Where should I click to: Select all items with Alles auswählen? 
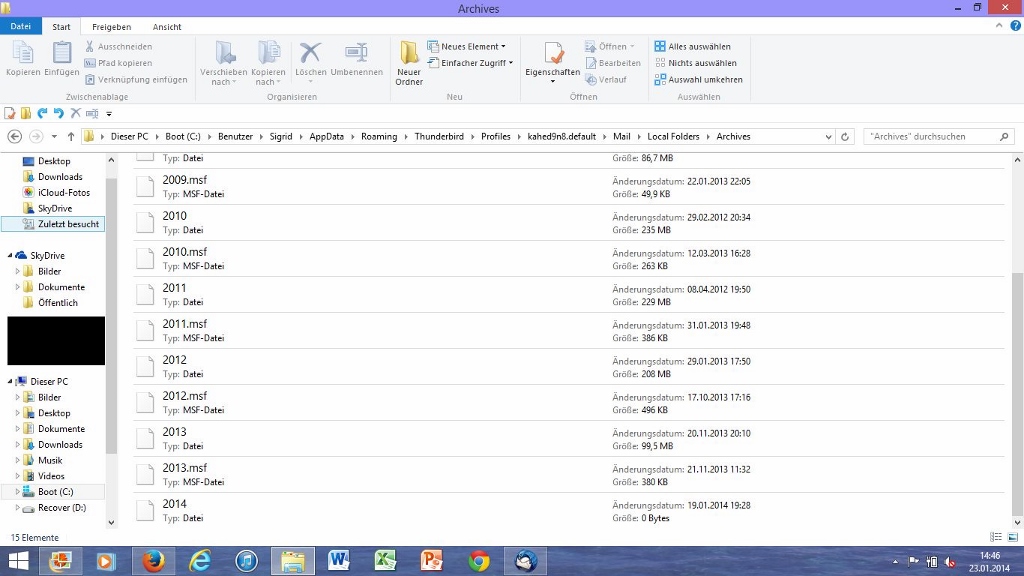click(698, 47)
